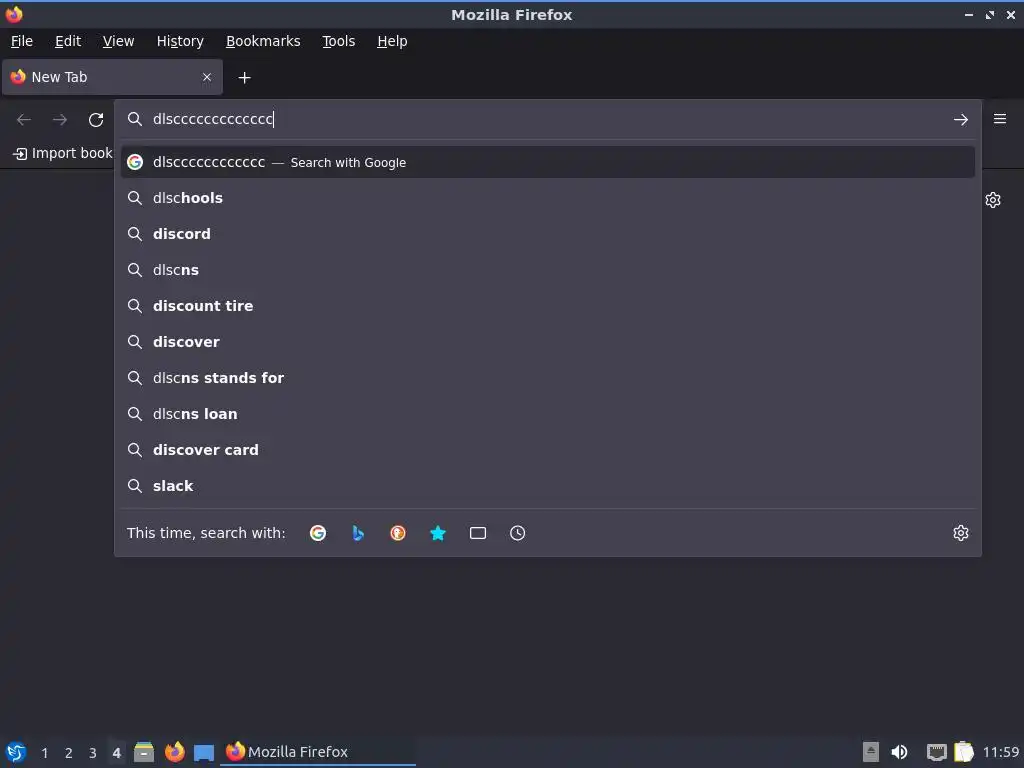Open the Edit menu
Viewport: 1024px width, 768px height.
(x=68, y=41)
